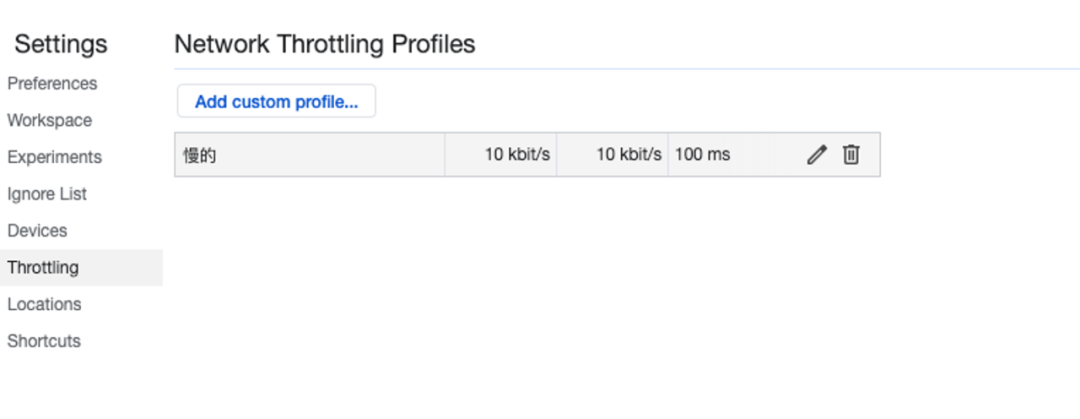Click the divider line under the heading
This screenshot has width=1080, height=419.
click(x=600, y=69)
